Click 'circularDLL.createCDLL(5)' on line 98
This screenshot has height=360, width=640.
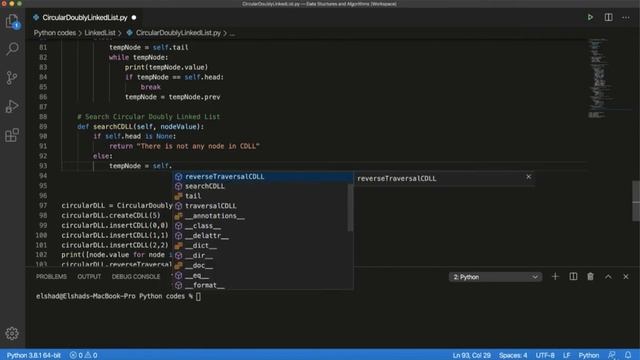111,216
